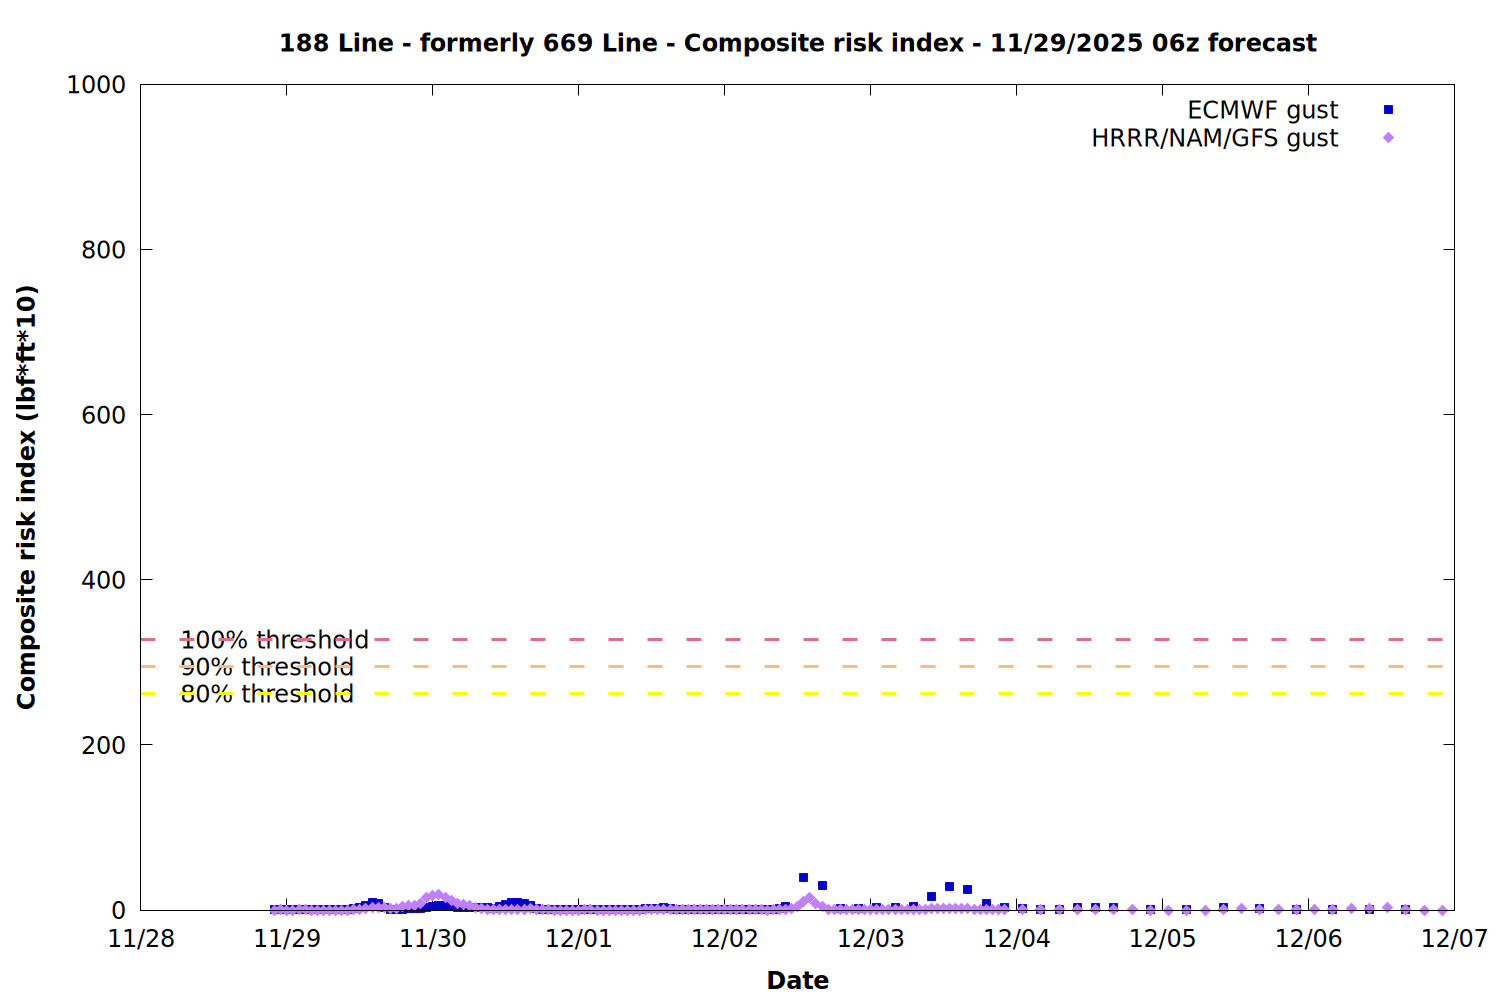
Task: Click the HRRR/NAM/GFS purple diamond legend marker
Action: click(x=1388, y=138)
